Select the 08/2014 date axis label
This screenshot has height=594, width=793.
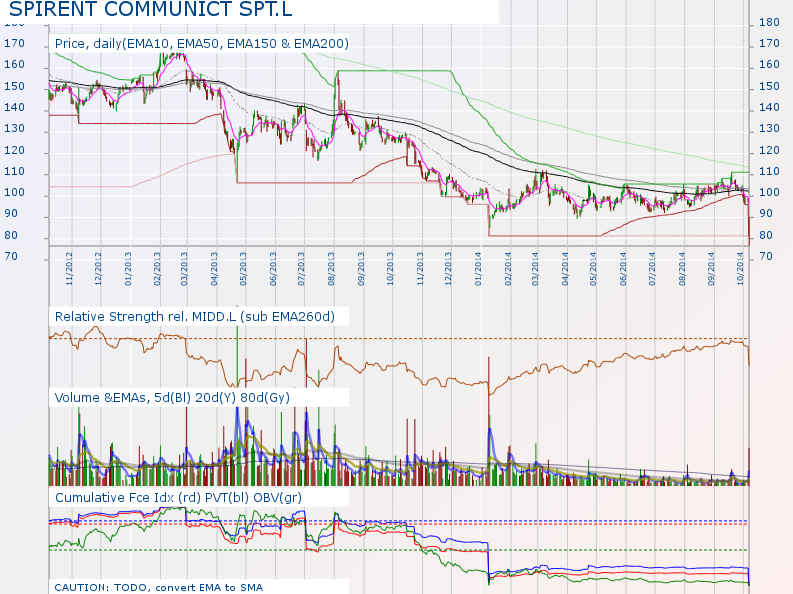(682, 268)
